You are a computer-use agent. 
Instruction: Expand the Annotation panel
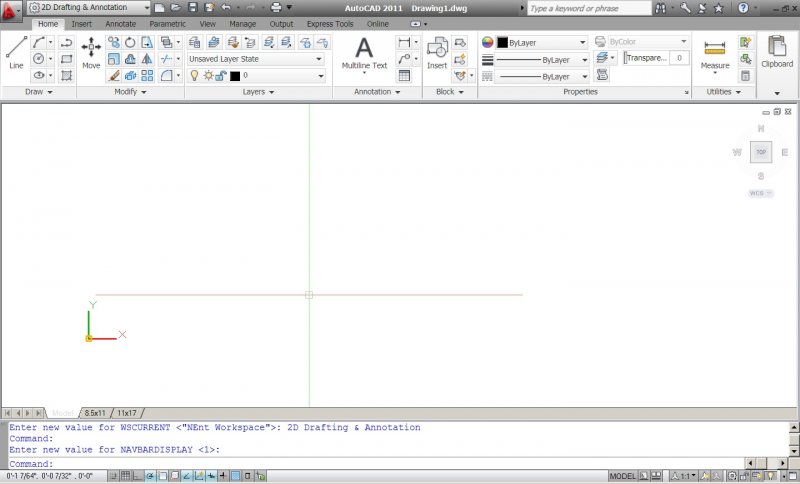coord(377,92)
